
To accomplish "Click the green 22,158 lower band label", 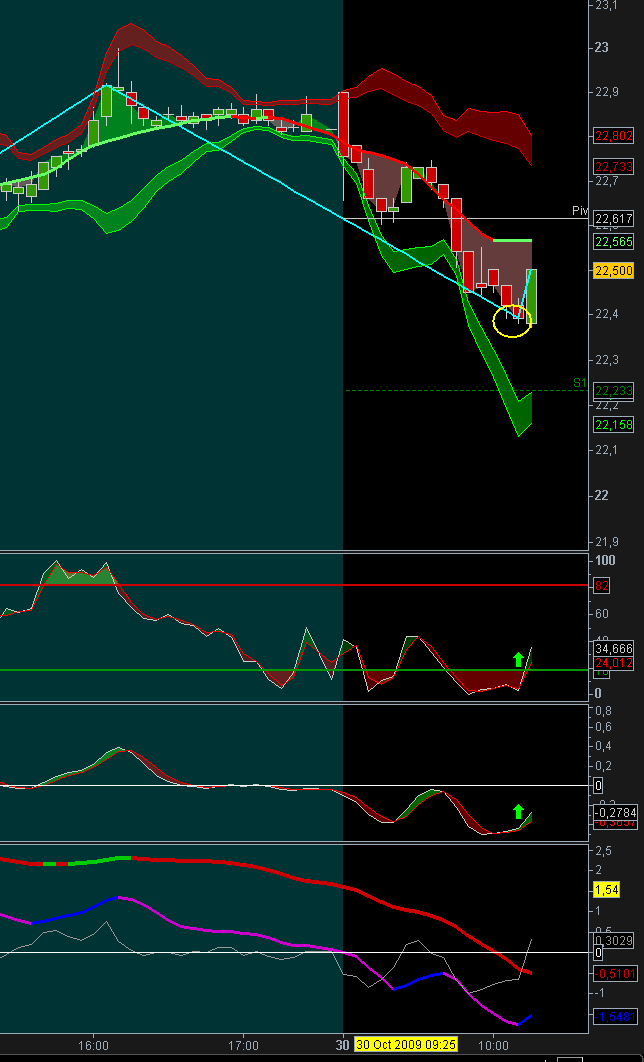I will coord(614,425).
